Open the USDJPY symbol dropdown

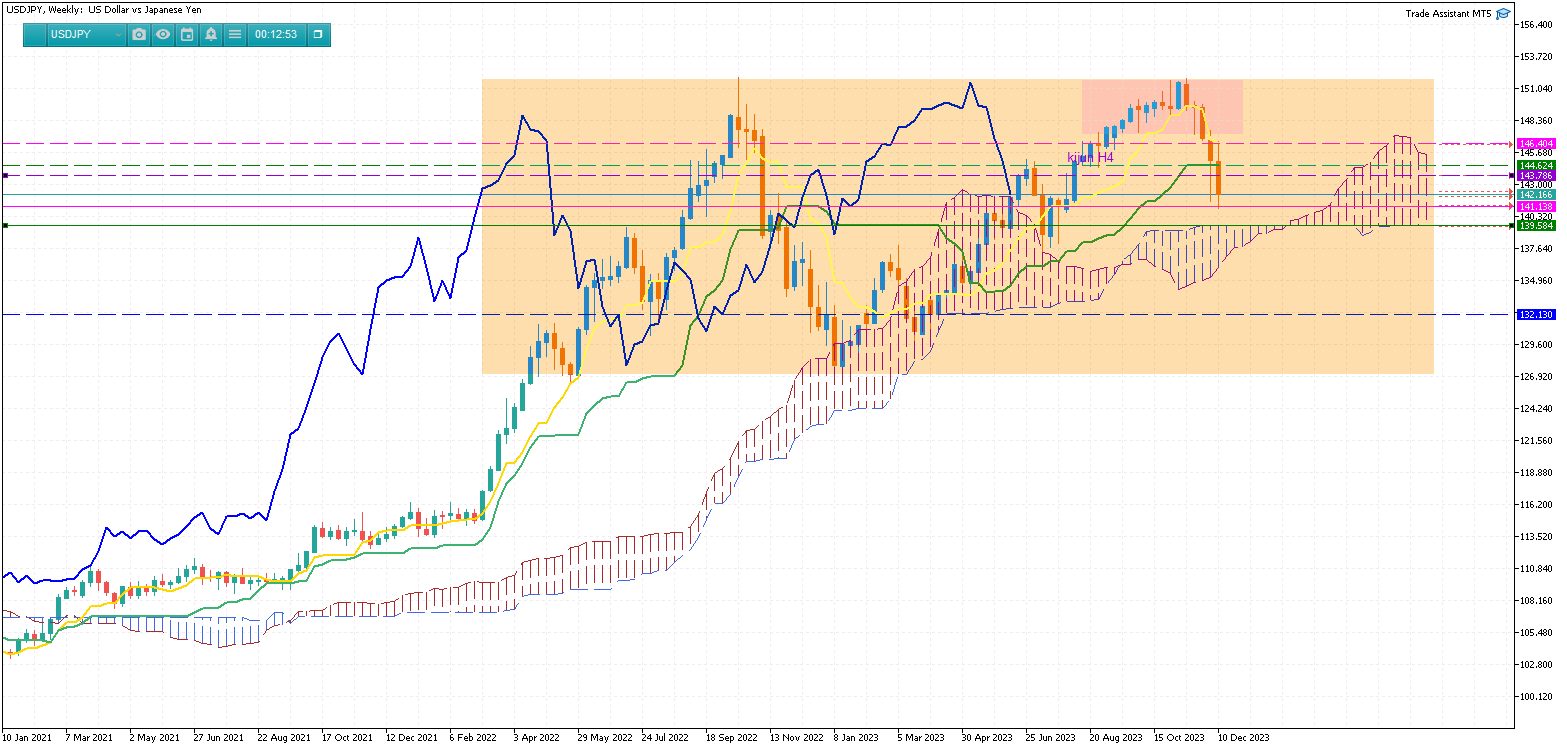86,34
